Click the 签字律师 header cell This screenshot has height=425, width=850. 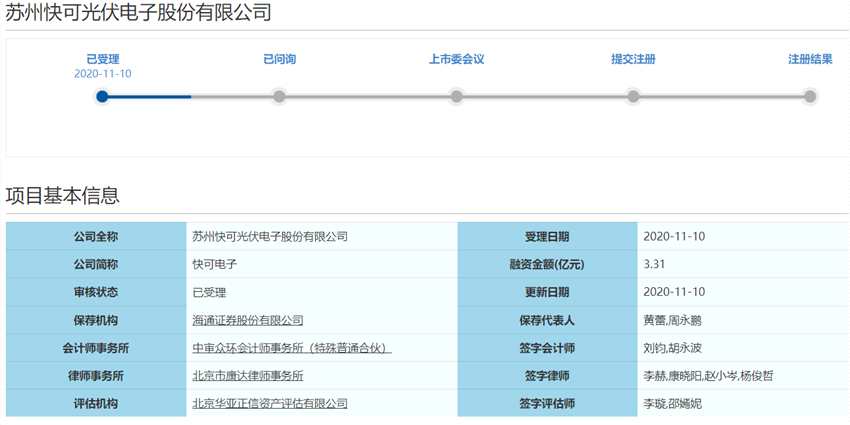point(548,376)
